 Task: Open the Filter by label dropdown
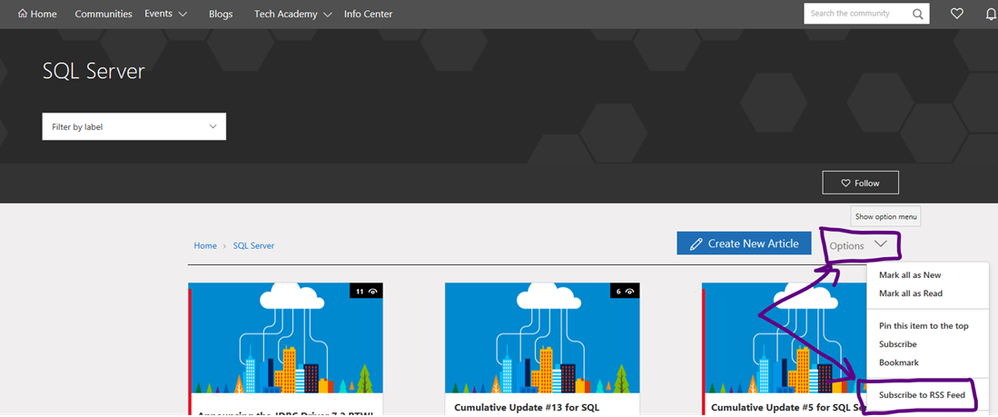coord(134,127)
